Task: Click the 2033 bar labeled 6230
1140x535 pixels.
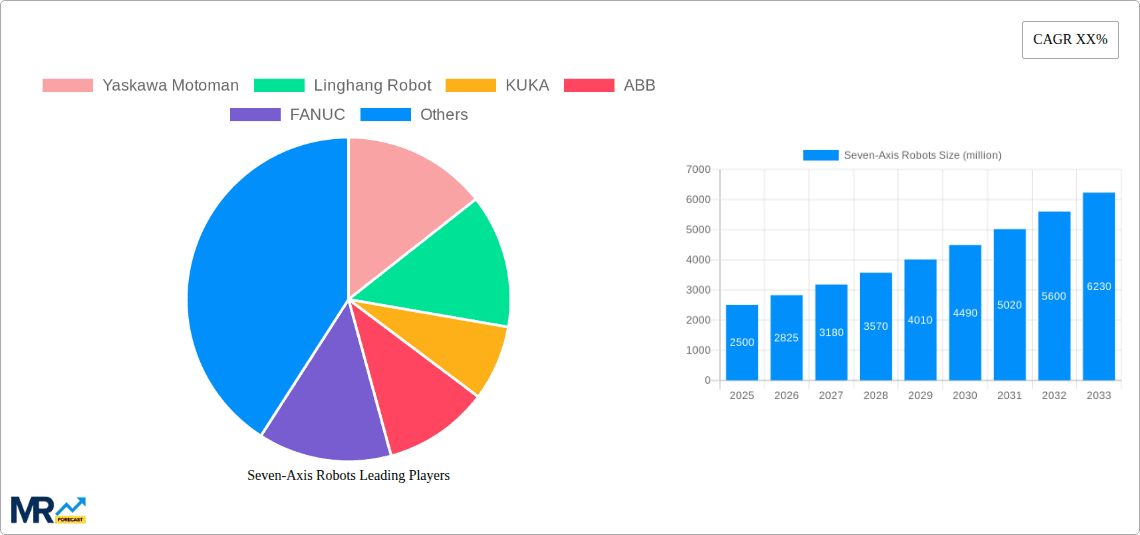Action: click(x=1099, y=286)
